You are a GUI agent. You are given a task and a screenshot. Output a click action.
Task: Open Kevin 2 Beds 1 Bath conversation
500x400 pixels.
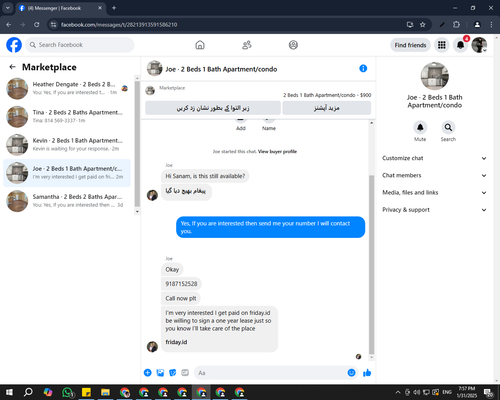pos(67,145)
